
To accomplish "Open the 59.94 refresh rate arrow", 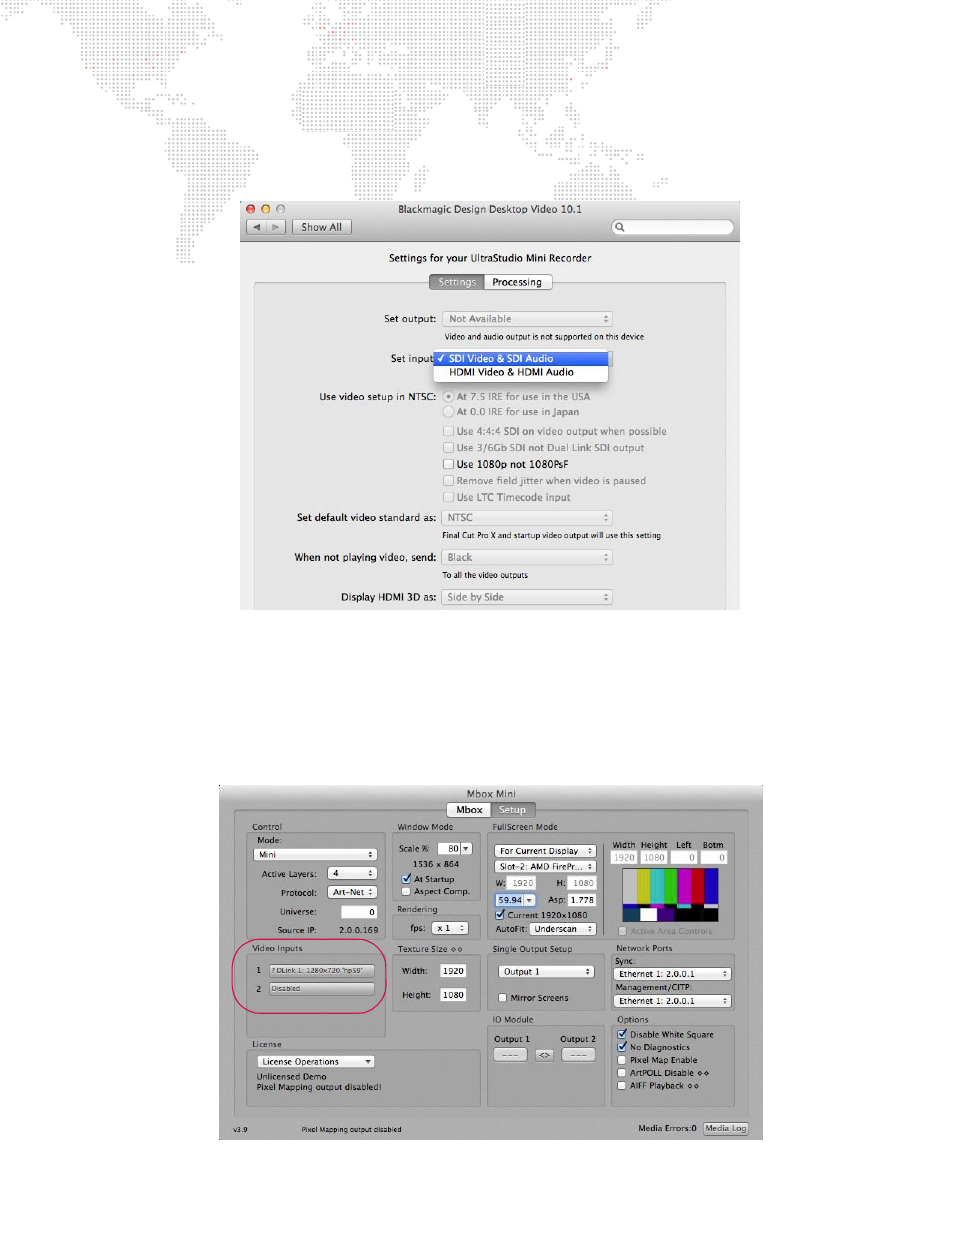I will [529, 900].
